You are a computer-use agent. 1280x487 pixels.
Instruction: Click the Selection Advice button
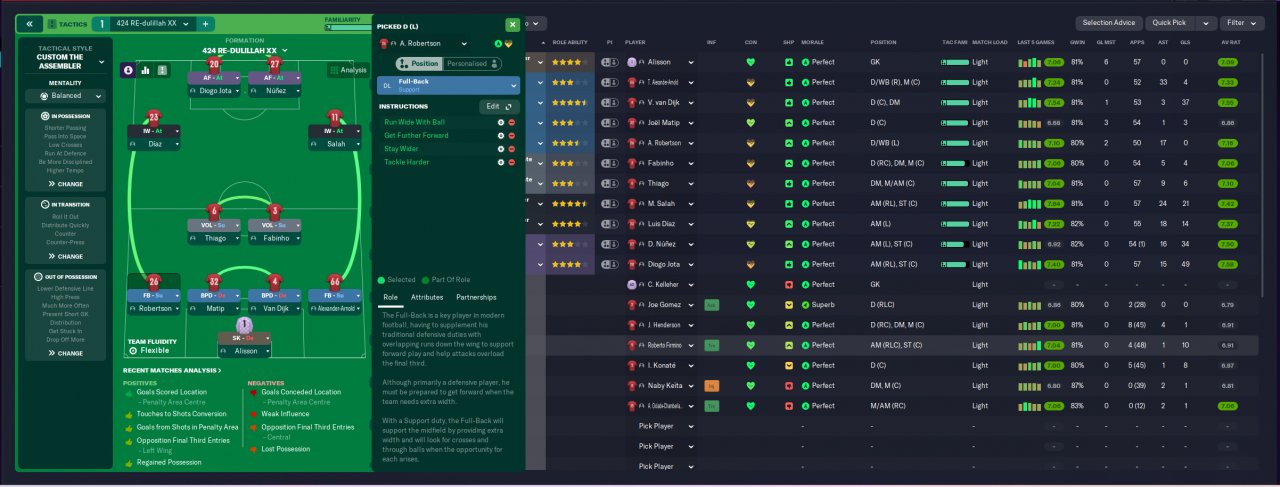[1109, 23]
